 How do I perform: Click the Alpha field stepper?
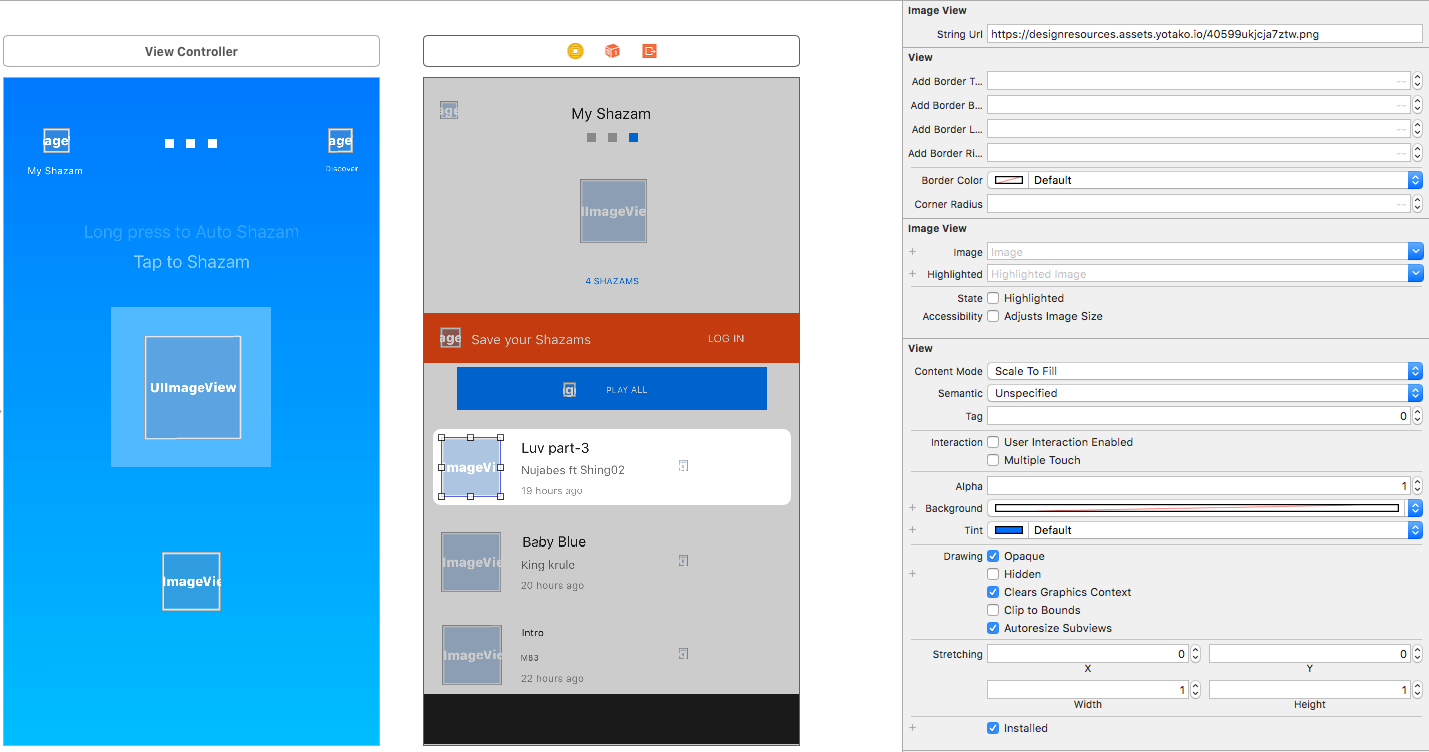[x=1417, y=486]
